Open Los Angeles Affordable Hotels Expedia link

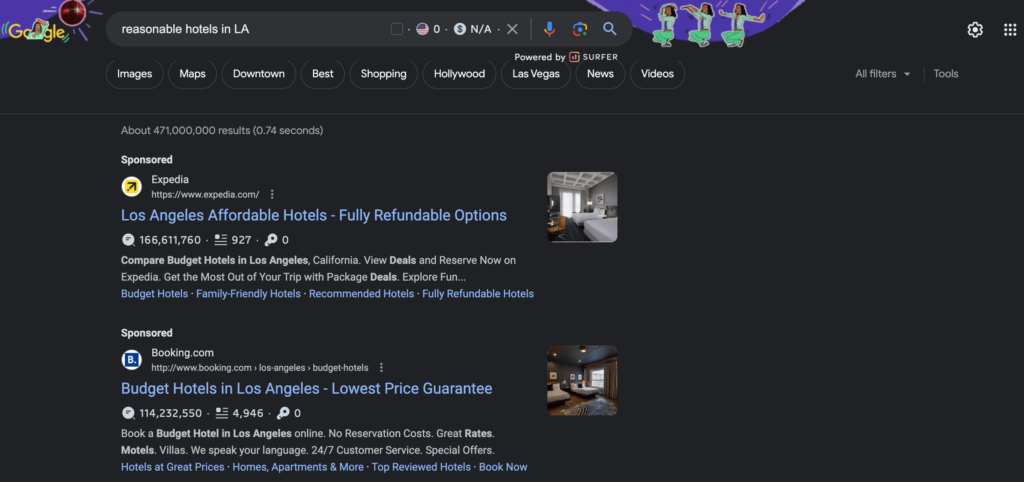(314, 215)
